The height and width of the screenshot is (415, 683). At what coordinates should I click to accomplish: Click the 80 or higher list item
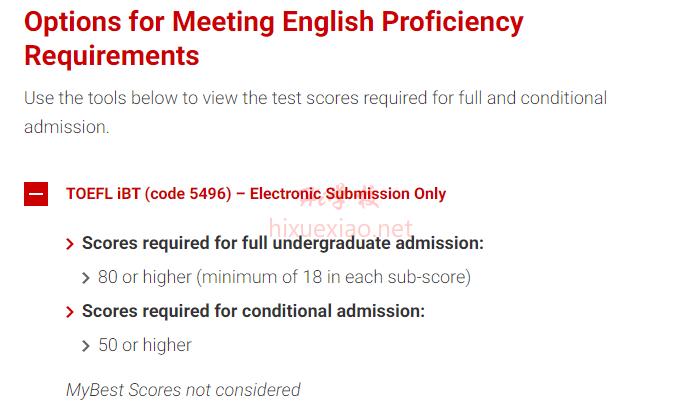[284, 277]
